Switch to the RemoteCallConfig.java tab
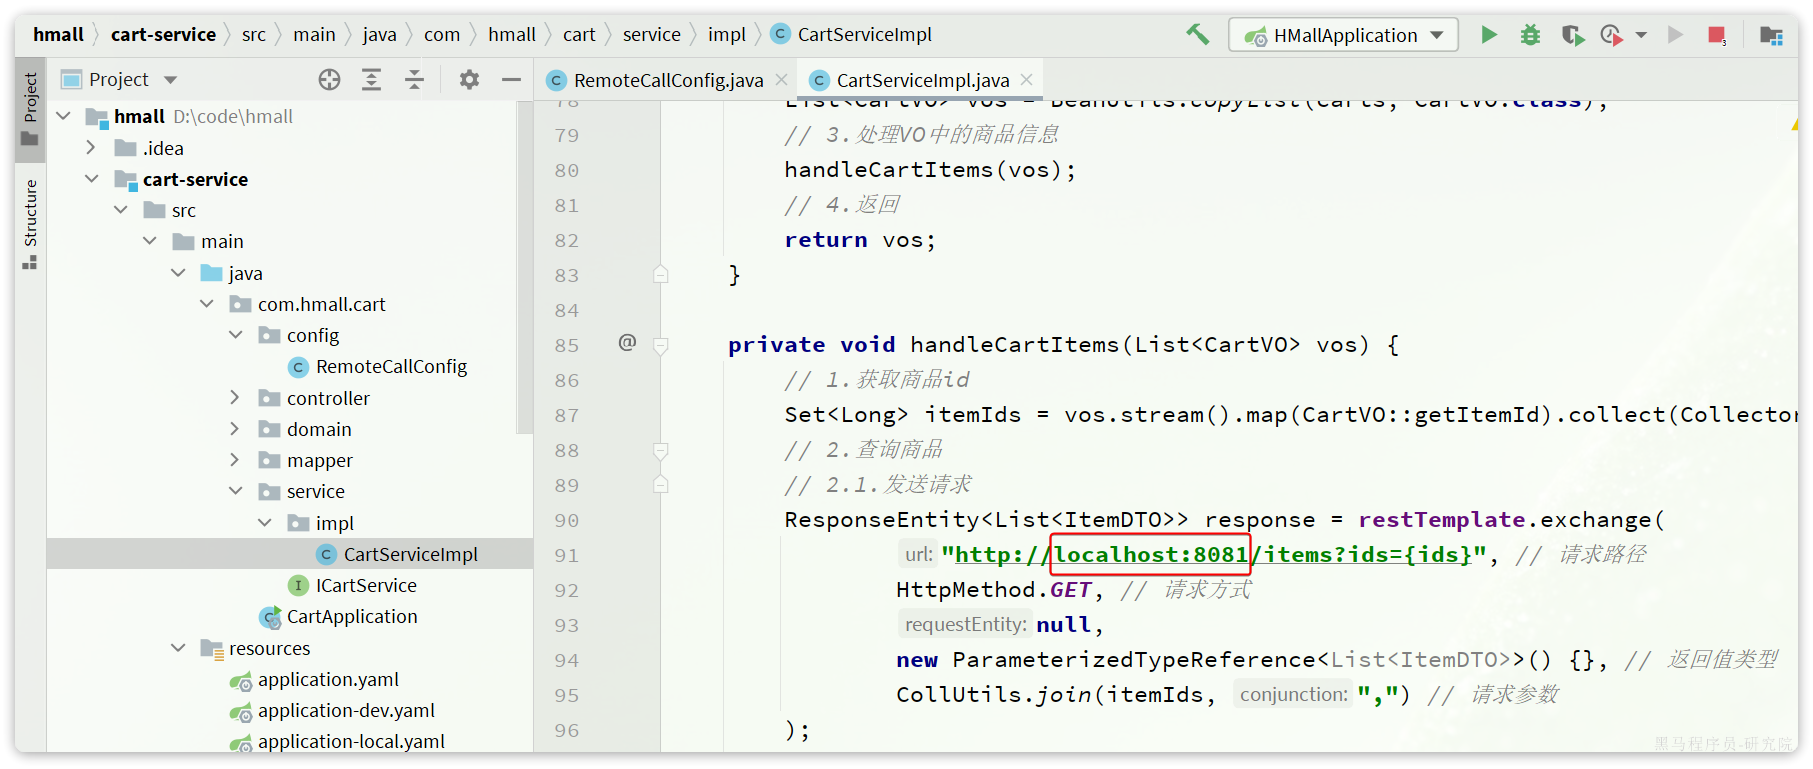 click(667, 80)
